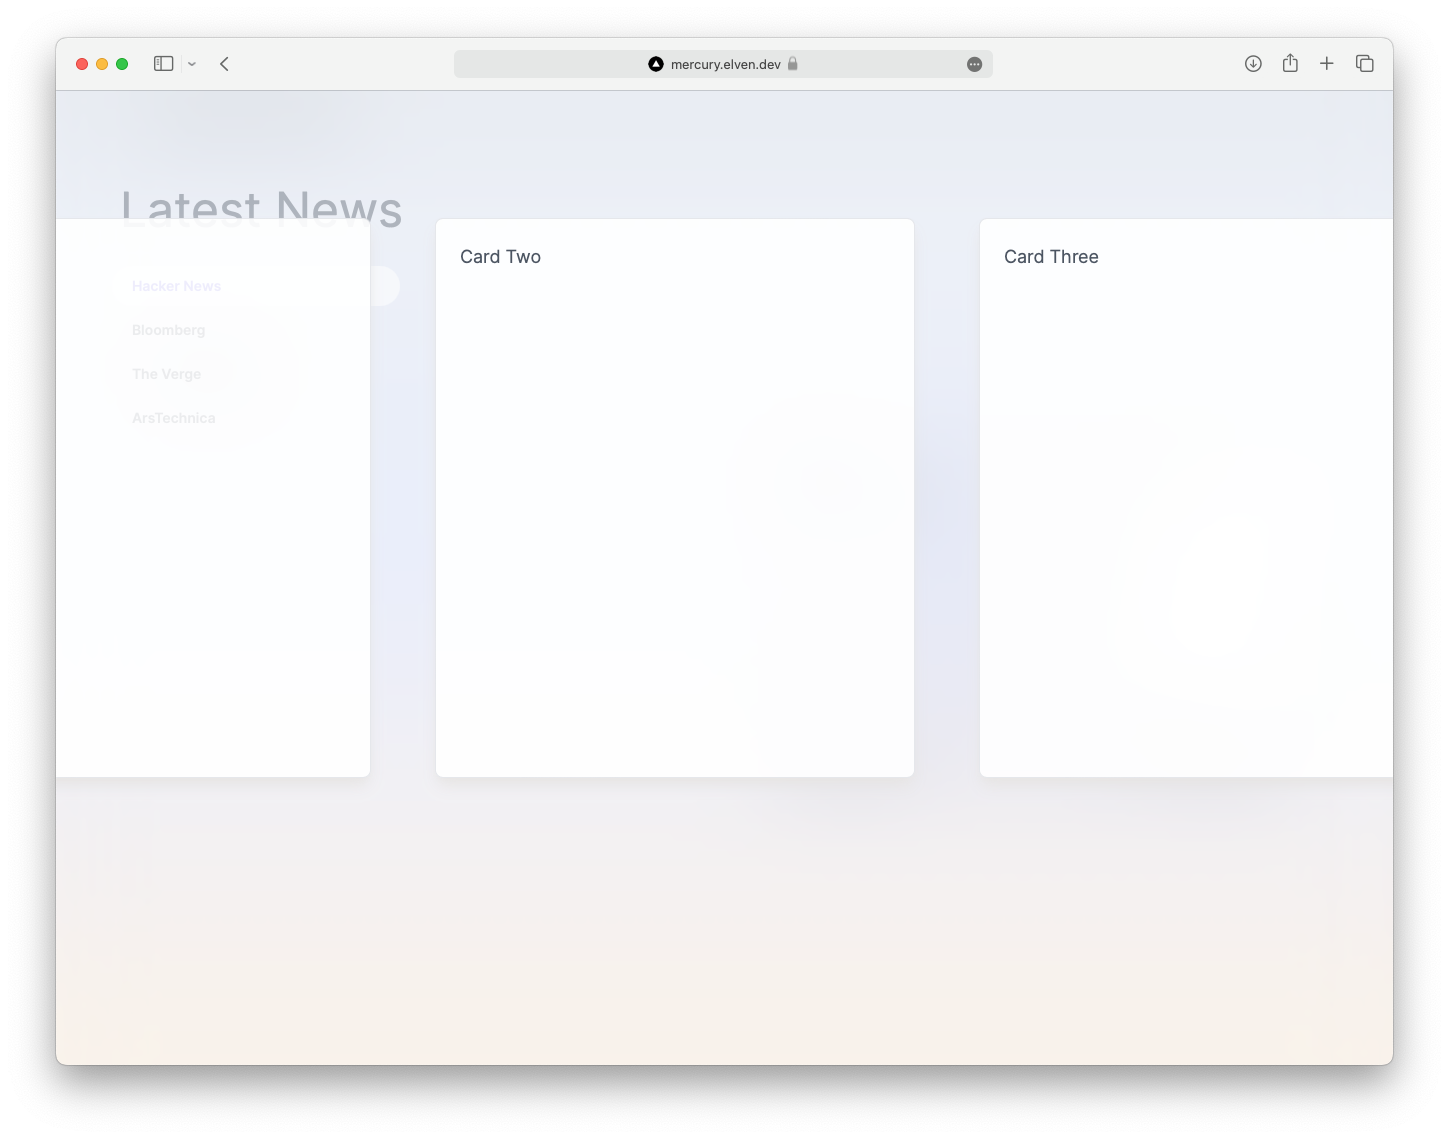Minimize the window with yellow button

pyautogui.click(x=102, y=64)
